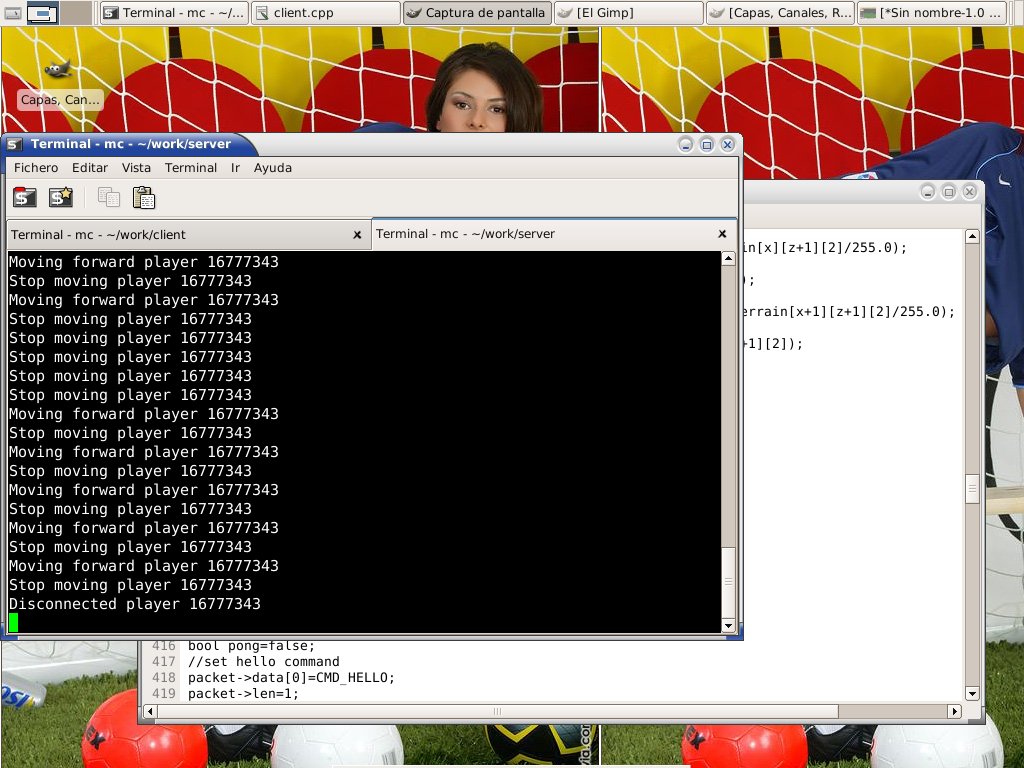Open the Ayuda menu

click(272, 168)
